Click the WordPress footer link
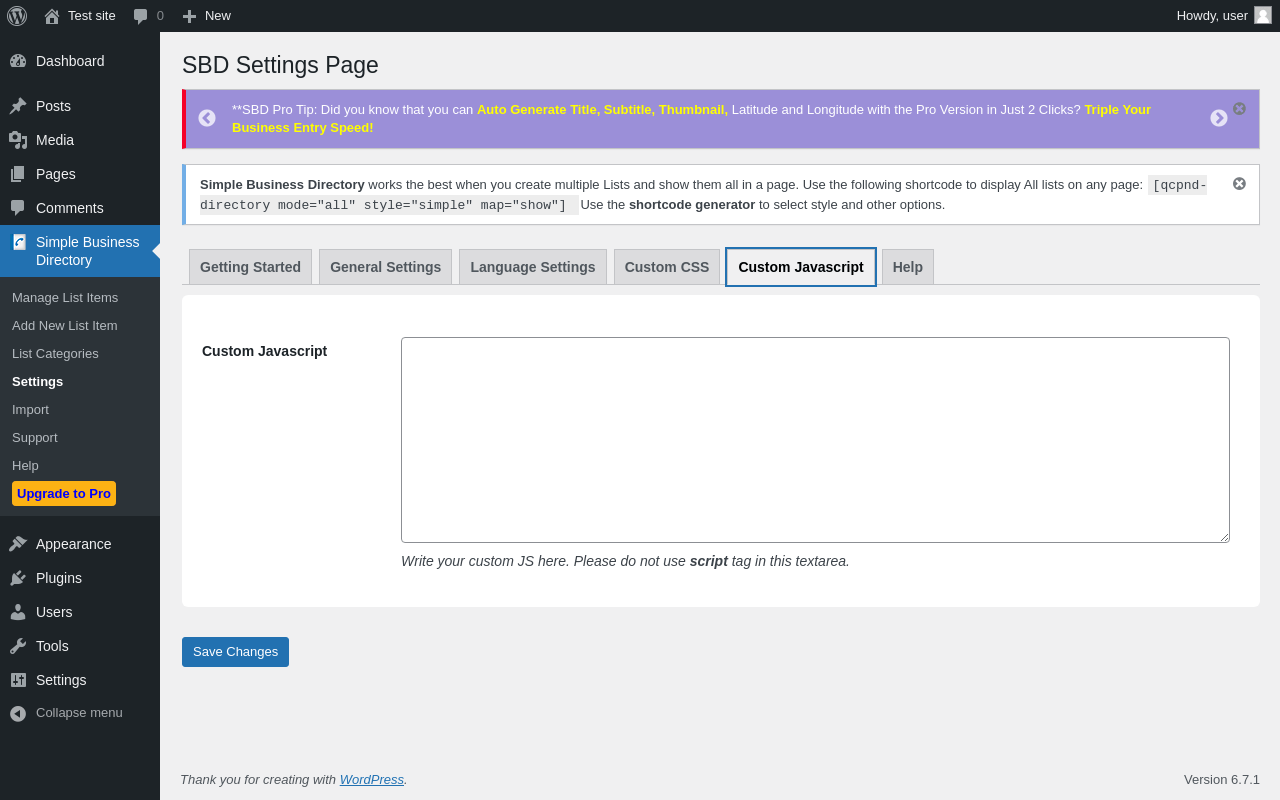The image size is (1280, 800). 372,779
